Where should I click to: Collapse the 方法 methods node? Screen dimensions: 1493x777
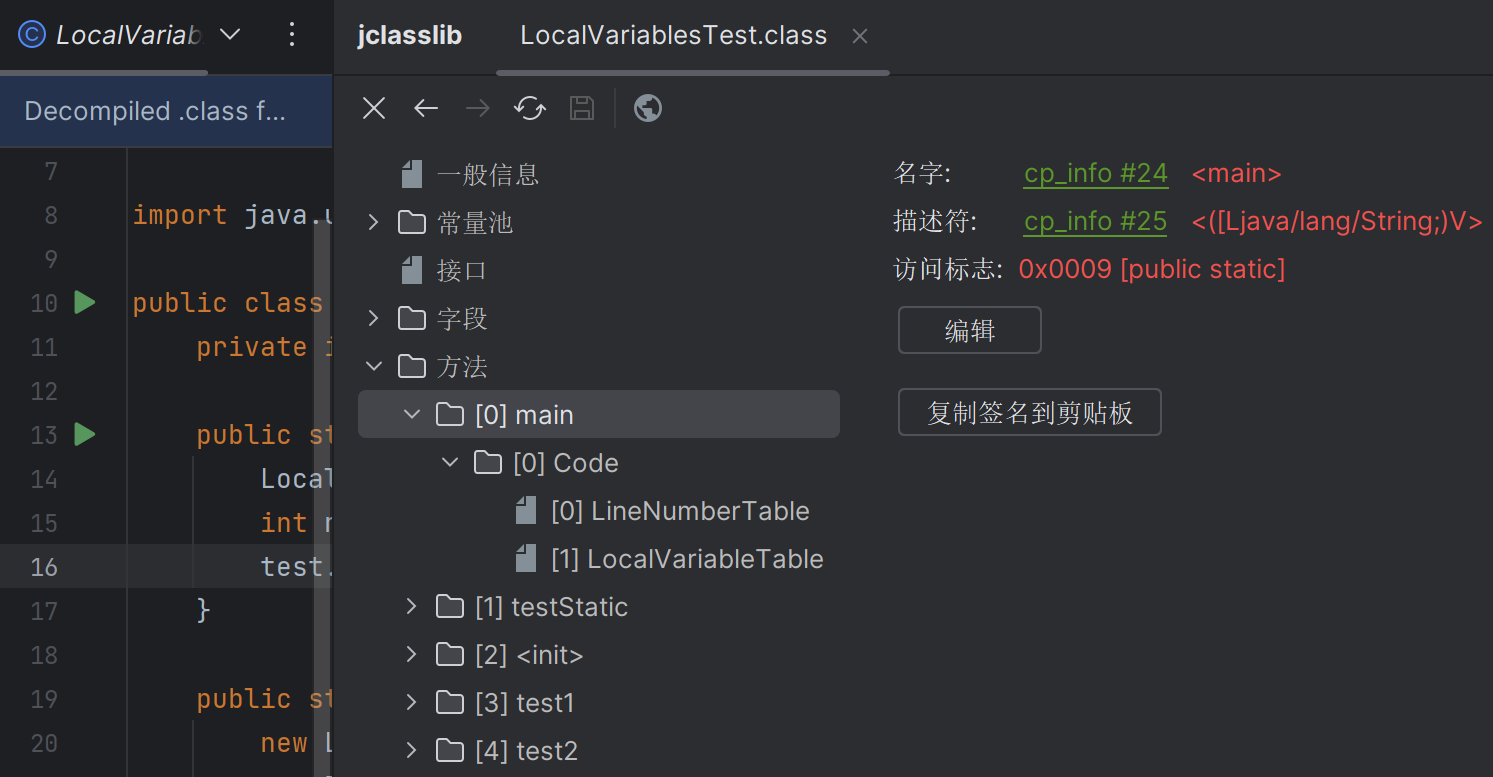pyautogui.click(x=374, y=366)
